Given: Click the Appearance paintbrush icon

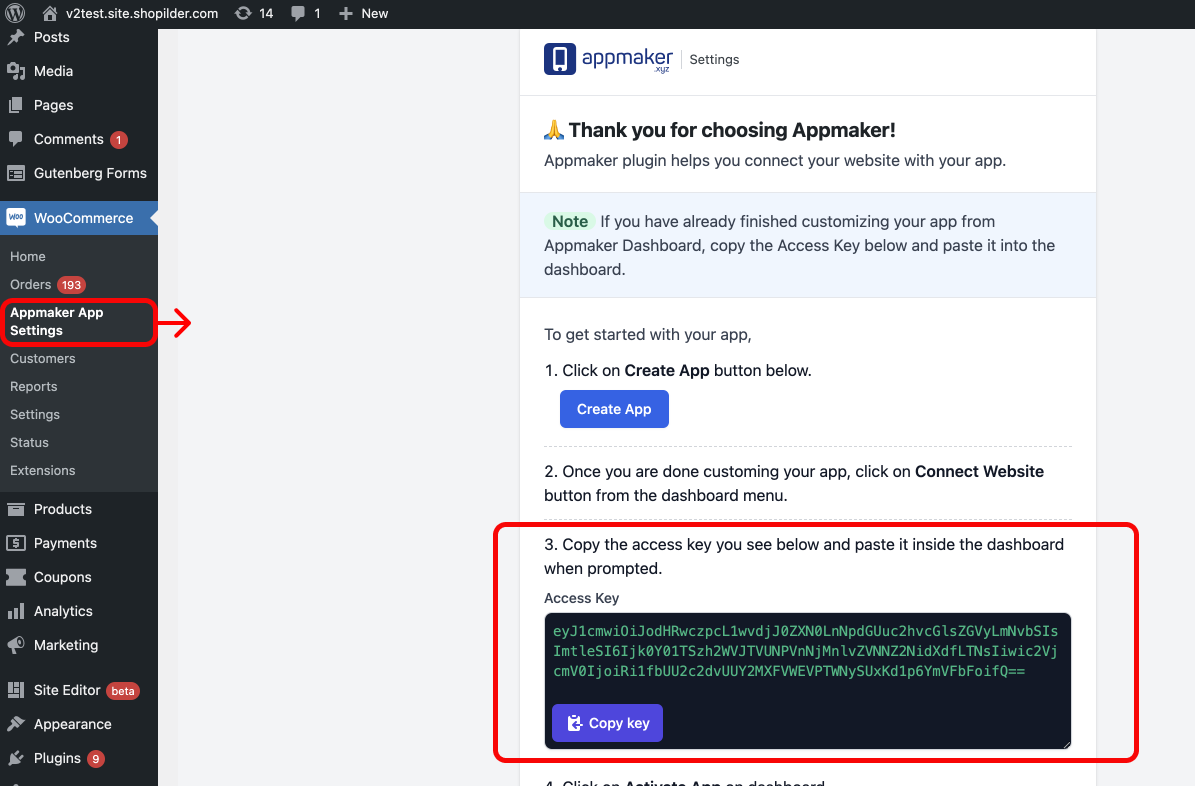Looking at the screenshot, I should point(16,724).
